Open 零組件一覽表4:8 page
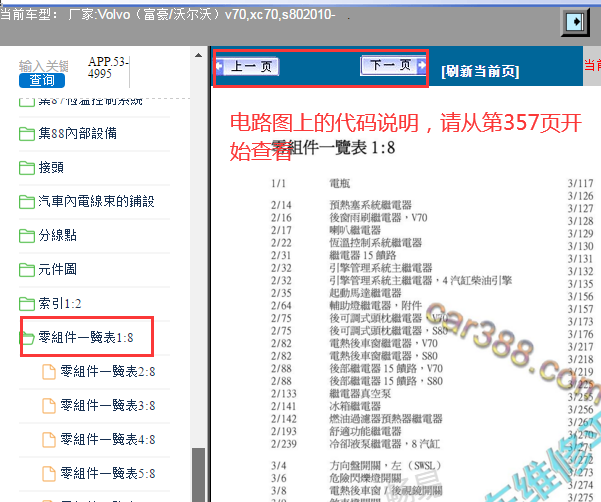Screen dimensions: 601x502 pyautogui.click(x=108, y=439)
